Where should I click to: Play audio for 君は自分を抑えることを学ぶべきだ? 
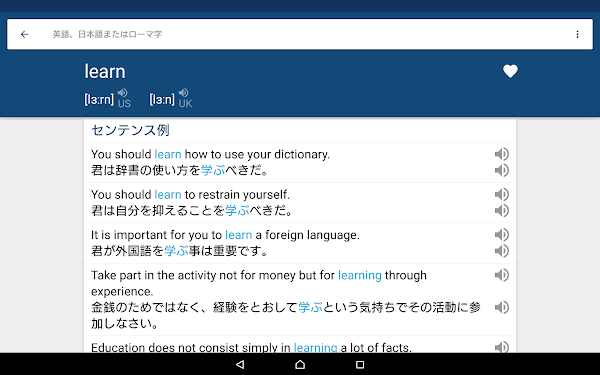(501, 210)
